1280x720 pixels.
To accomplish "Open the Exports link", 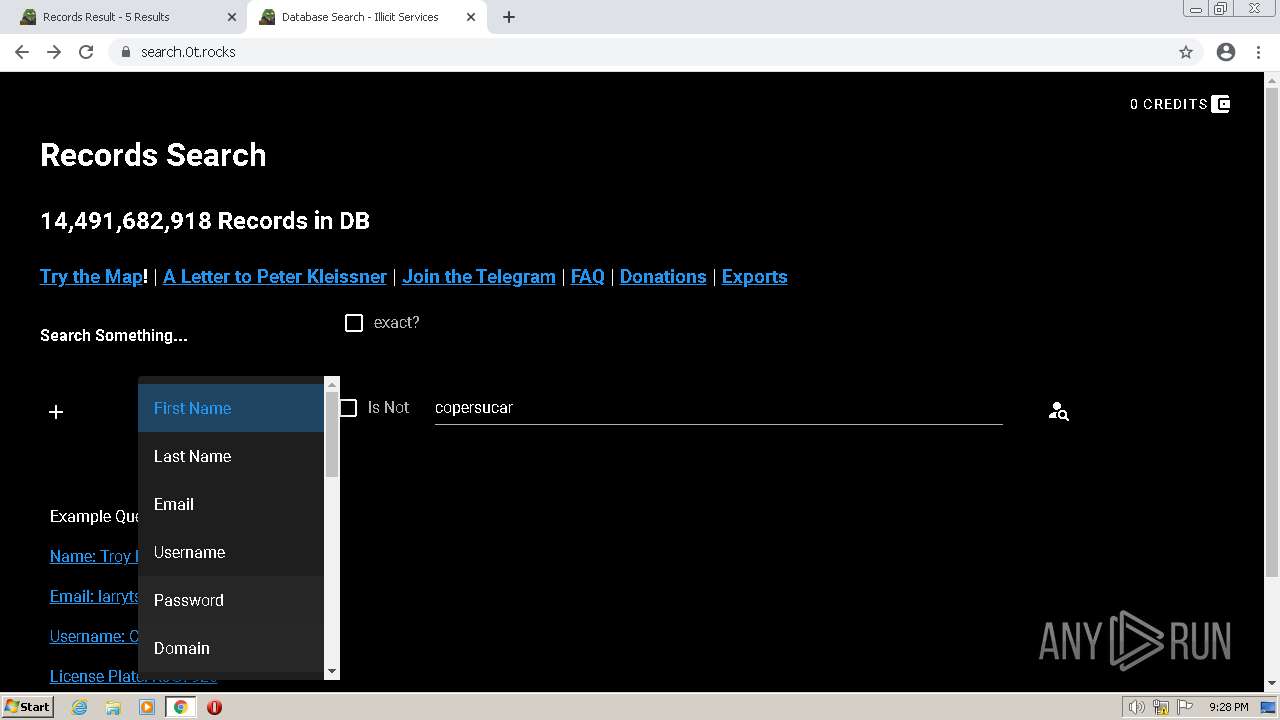I will [755, 277].
